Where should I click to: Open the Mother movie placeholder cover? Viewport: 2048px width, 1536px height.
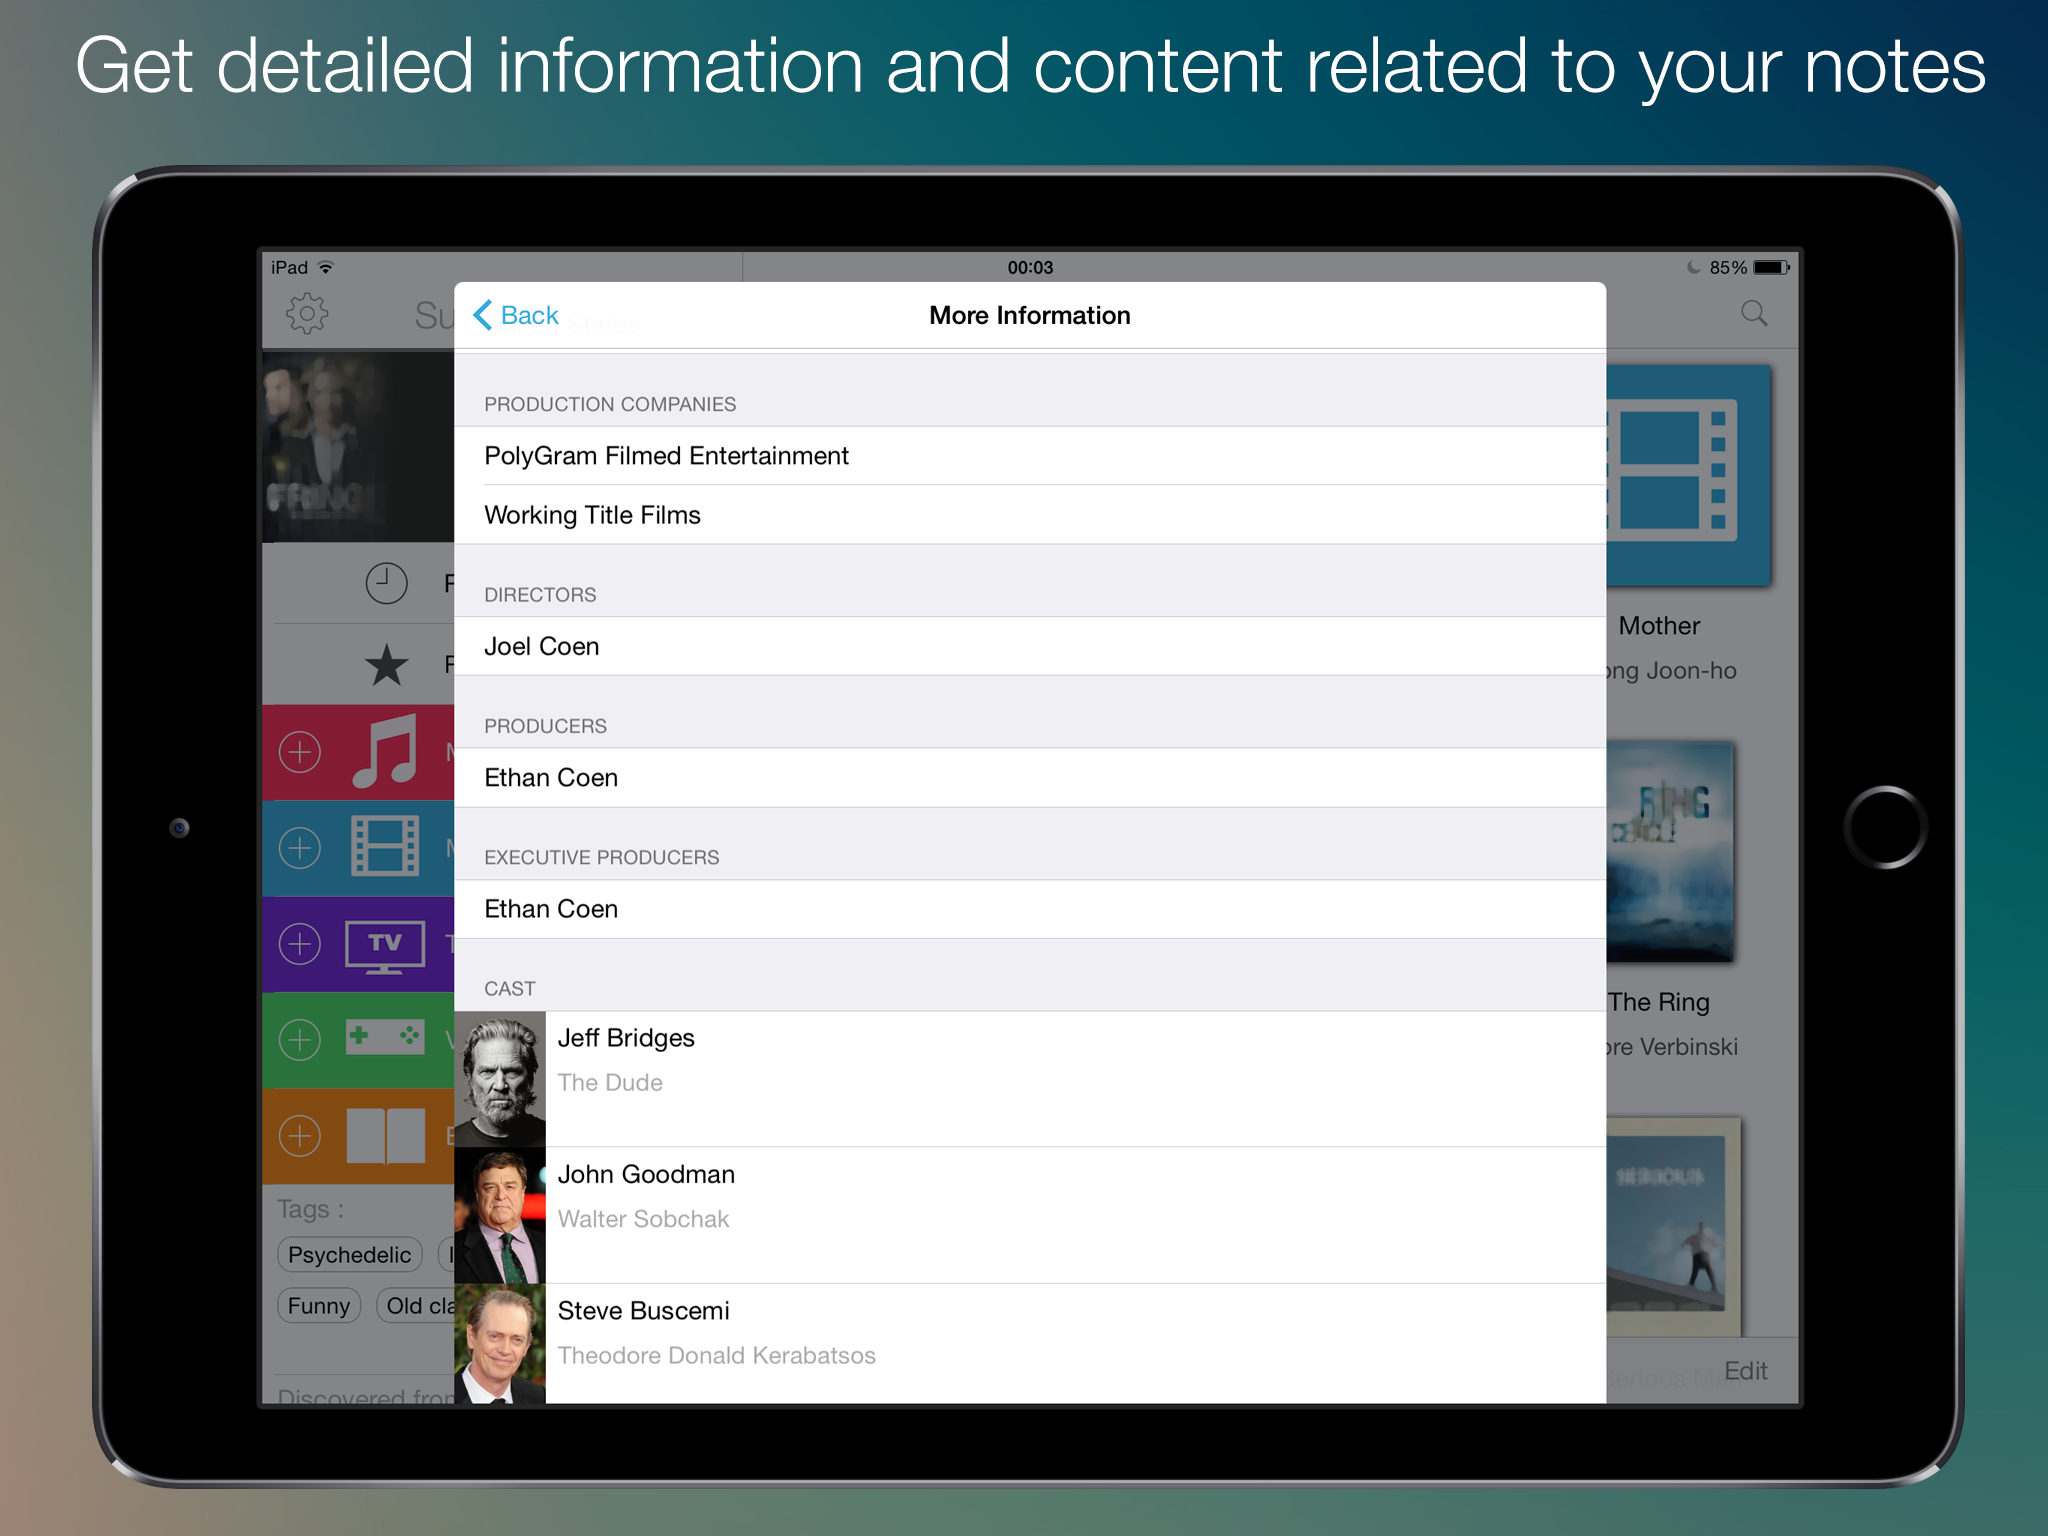pyautogui.click(x=1688, y=474)
